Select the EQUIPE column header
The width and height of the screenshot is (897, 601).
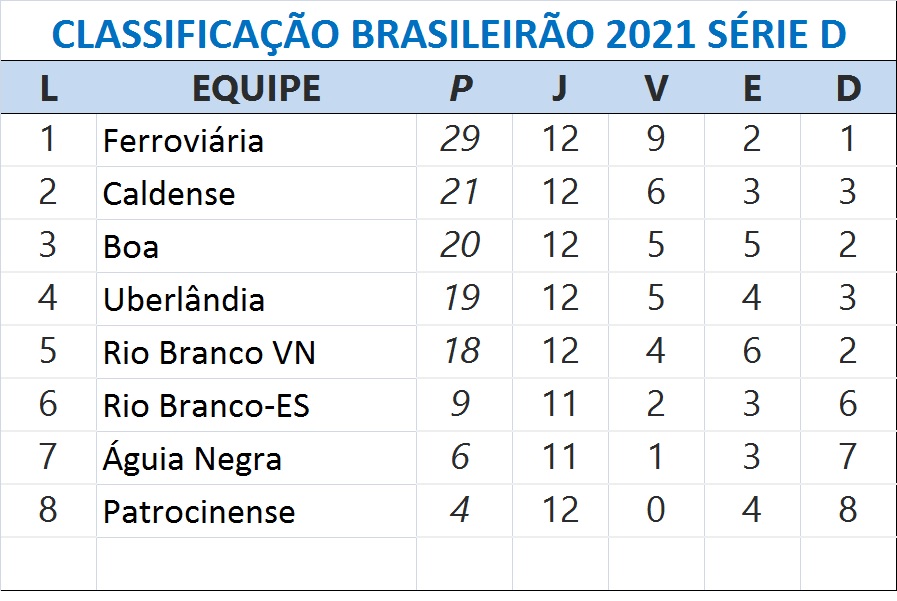click(256, 89)
